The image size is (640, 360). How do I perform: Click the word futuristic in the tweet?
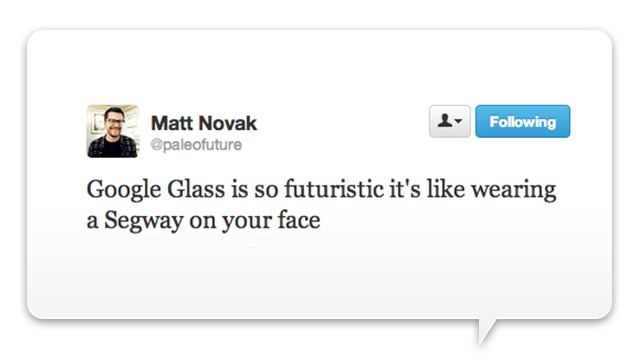pos(334,189)
